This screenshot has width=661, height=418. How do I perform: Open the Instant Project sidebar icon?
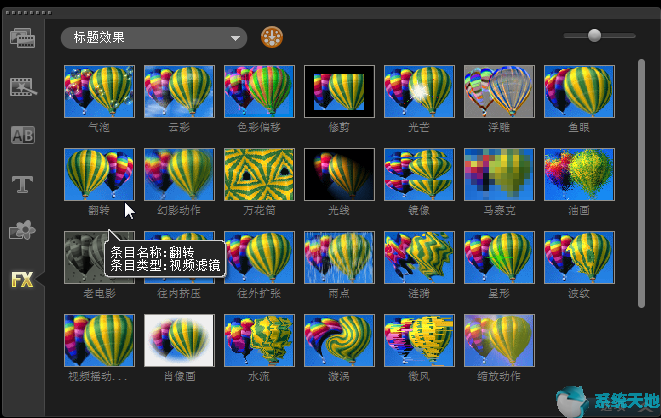23,86
